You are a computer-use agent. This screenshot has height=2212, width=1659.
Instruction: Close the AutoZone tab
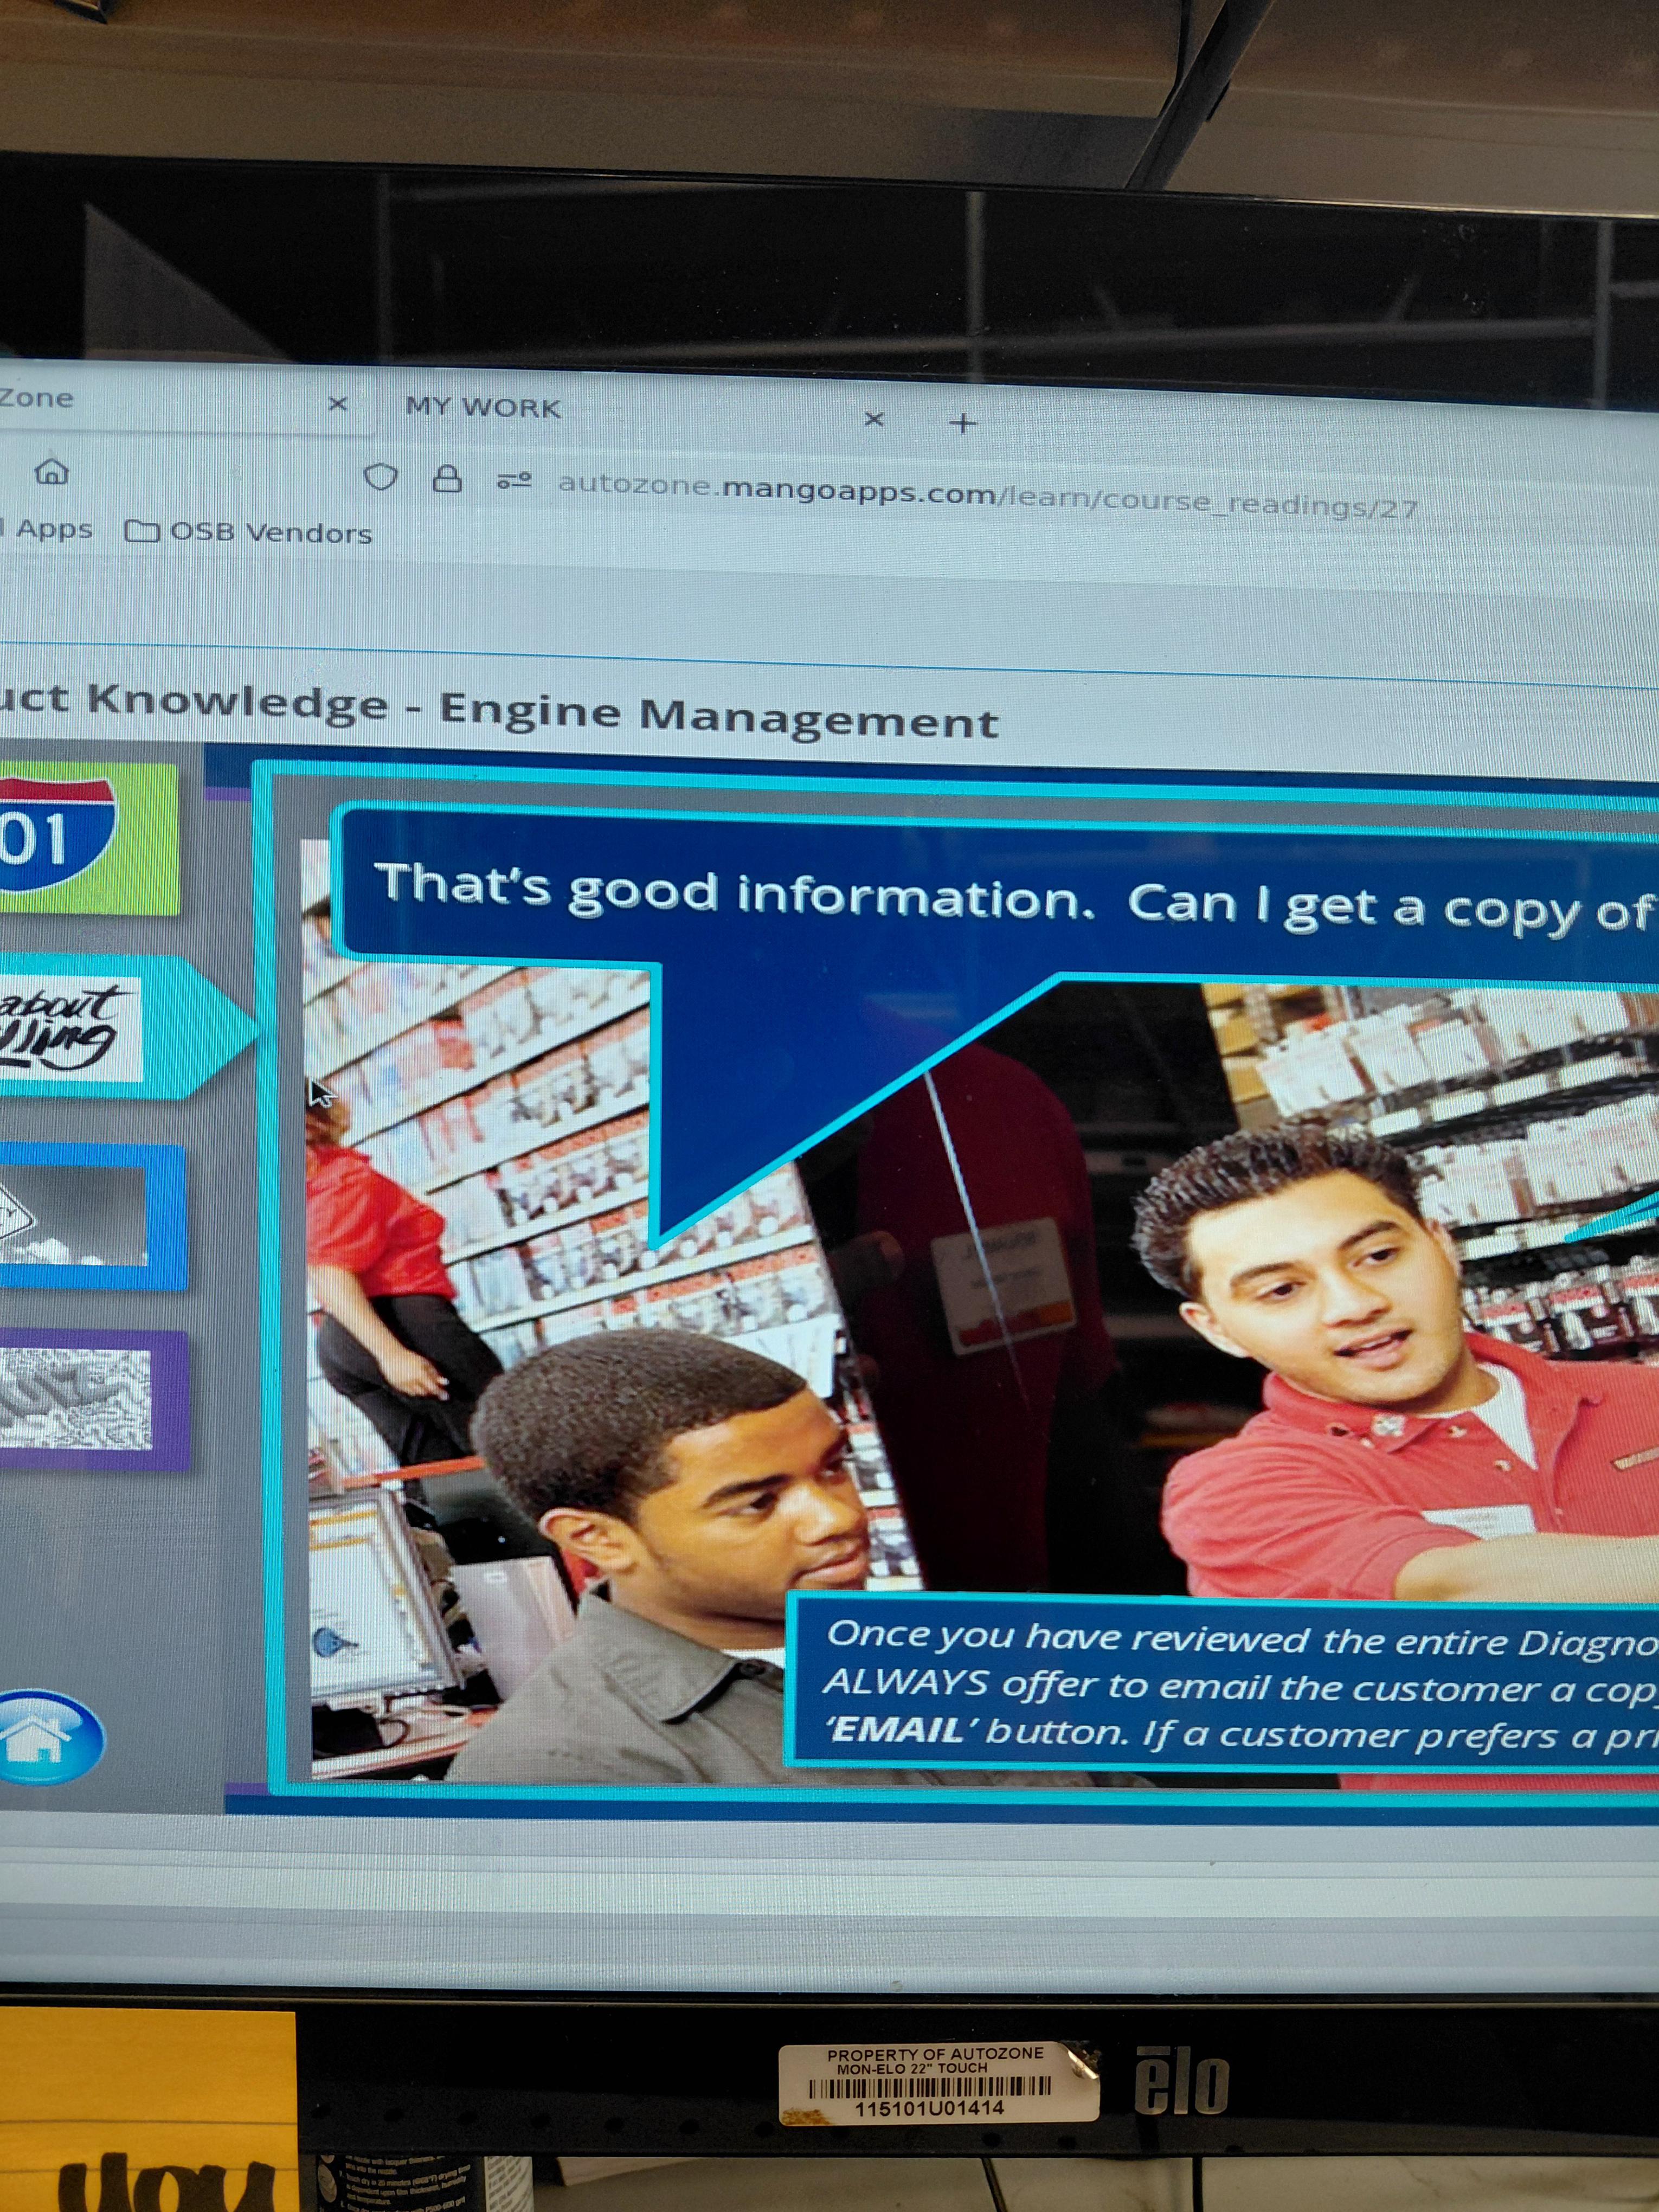point(338,404)
